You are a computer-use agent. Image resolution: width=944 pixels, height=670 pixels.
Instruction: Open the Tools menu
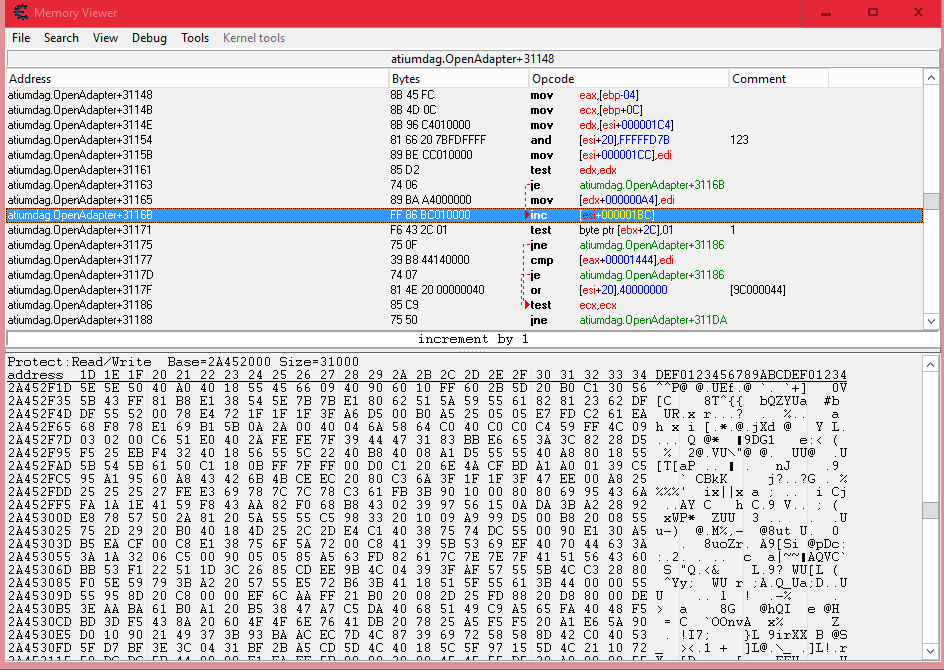tap(195, 38)
